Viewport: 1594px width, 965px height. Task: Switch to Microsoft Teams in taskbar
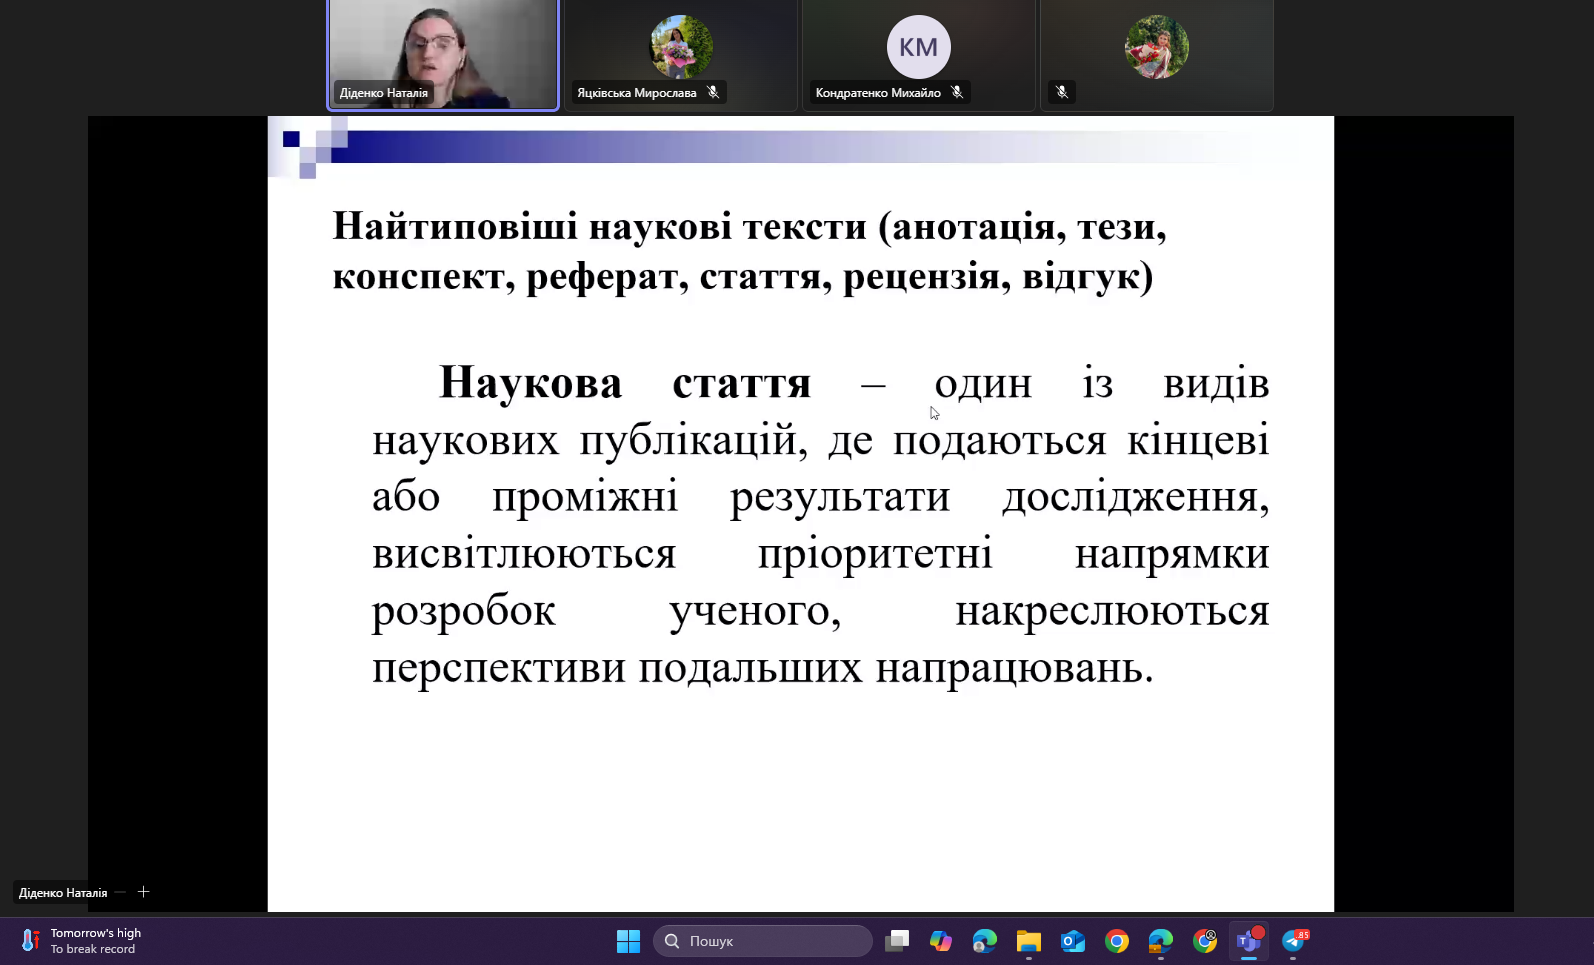1249,941
